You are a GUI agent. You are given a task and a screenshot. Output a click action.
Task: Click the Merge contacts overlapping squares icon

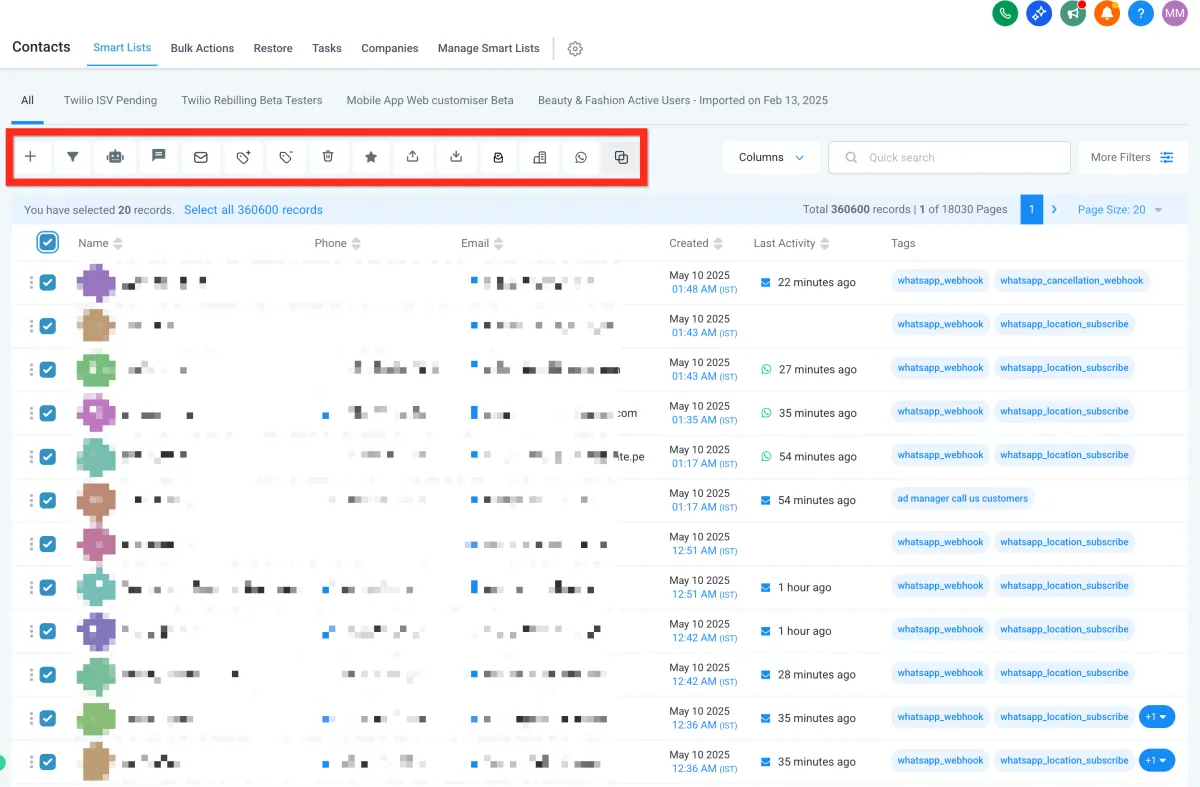coord(621,157)
